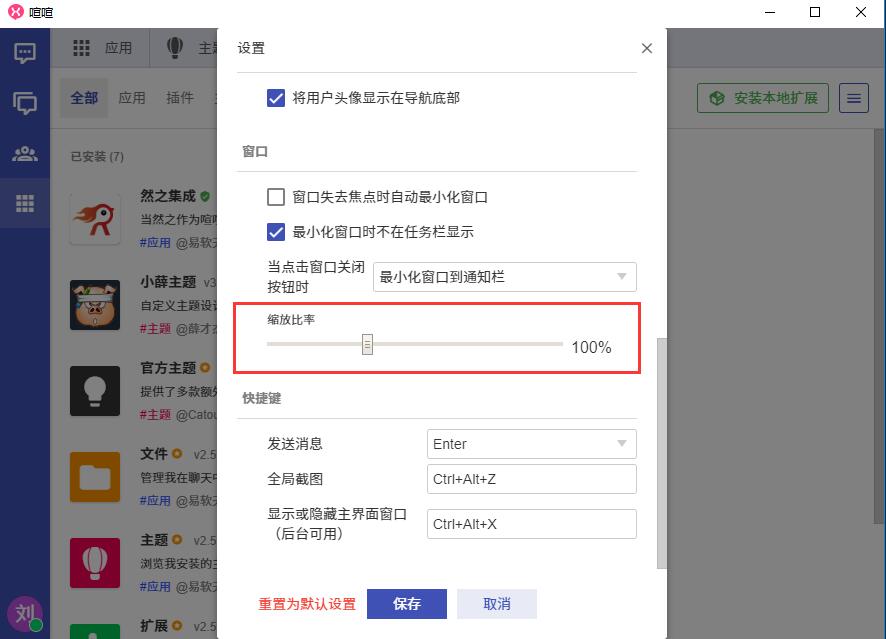Click the 缩放比率 slider handle
This screenshot has width=886, height=639.
click(367, 345)
